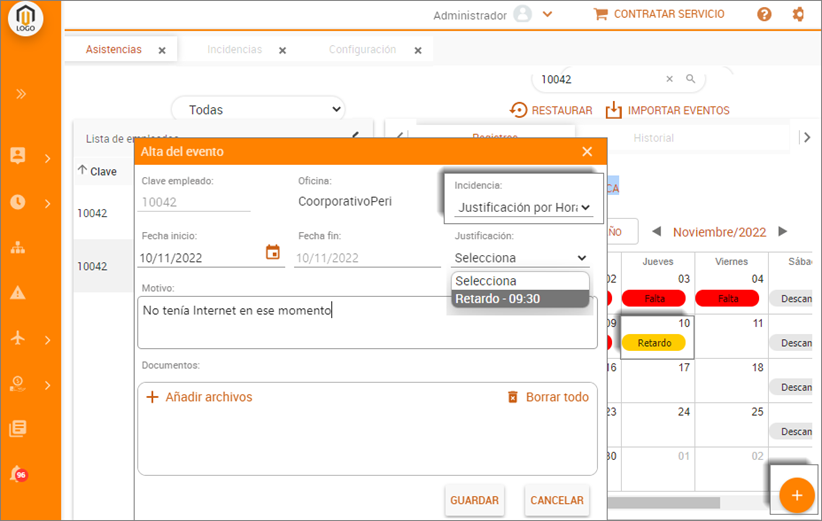Click the CANCELAR button
This screenshot has height=521, width=822.
(x=556, y=500)
